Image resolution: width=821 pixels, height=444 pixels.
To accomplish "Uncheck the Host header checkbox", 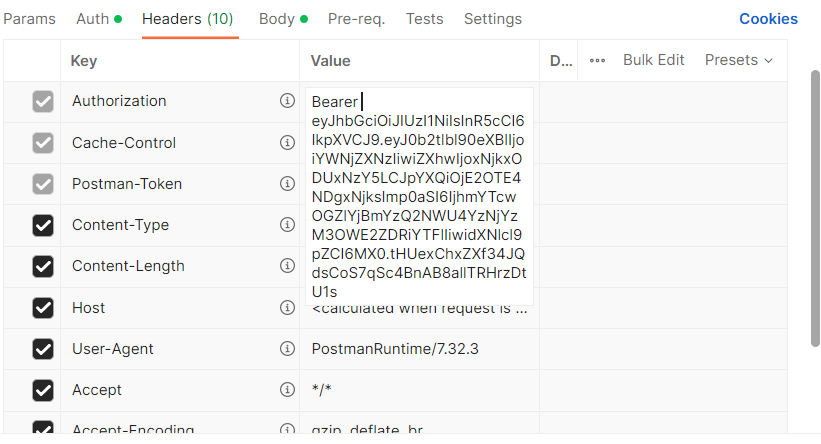I will coord(43,308).
